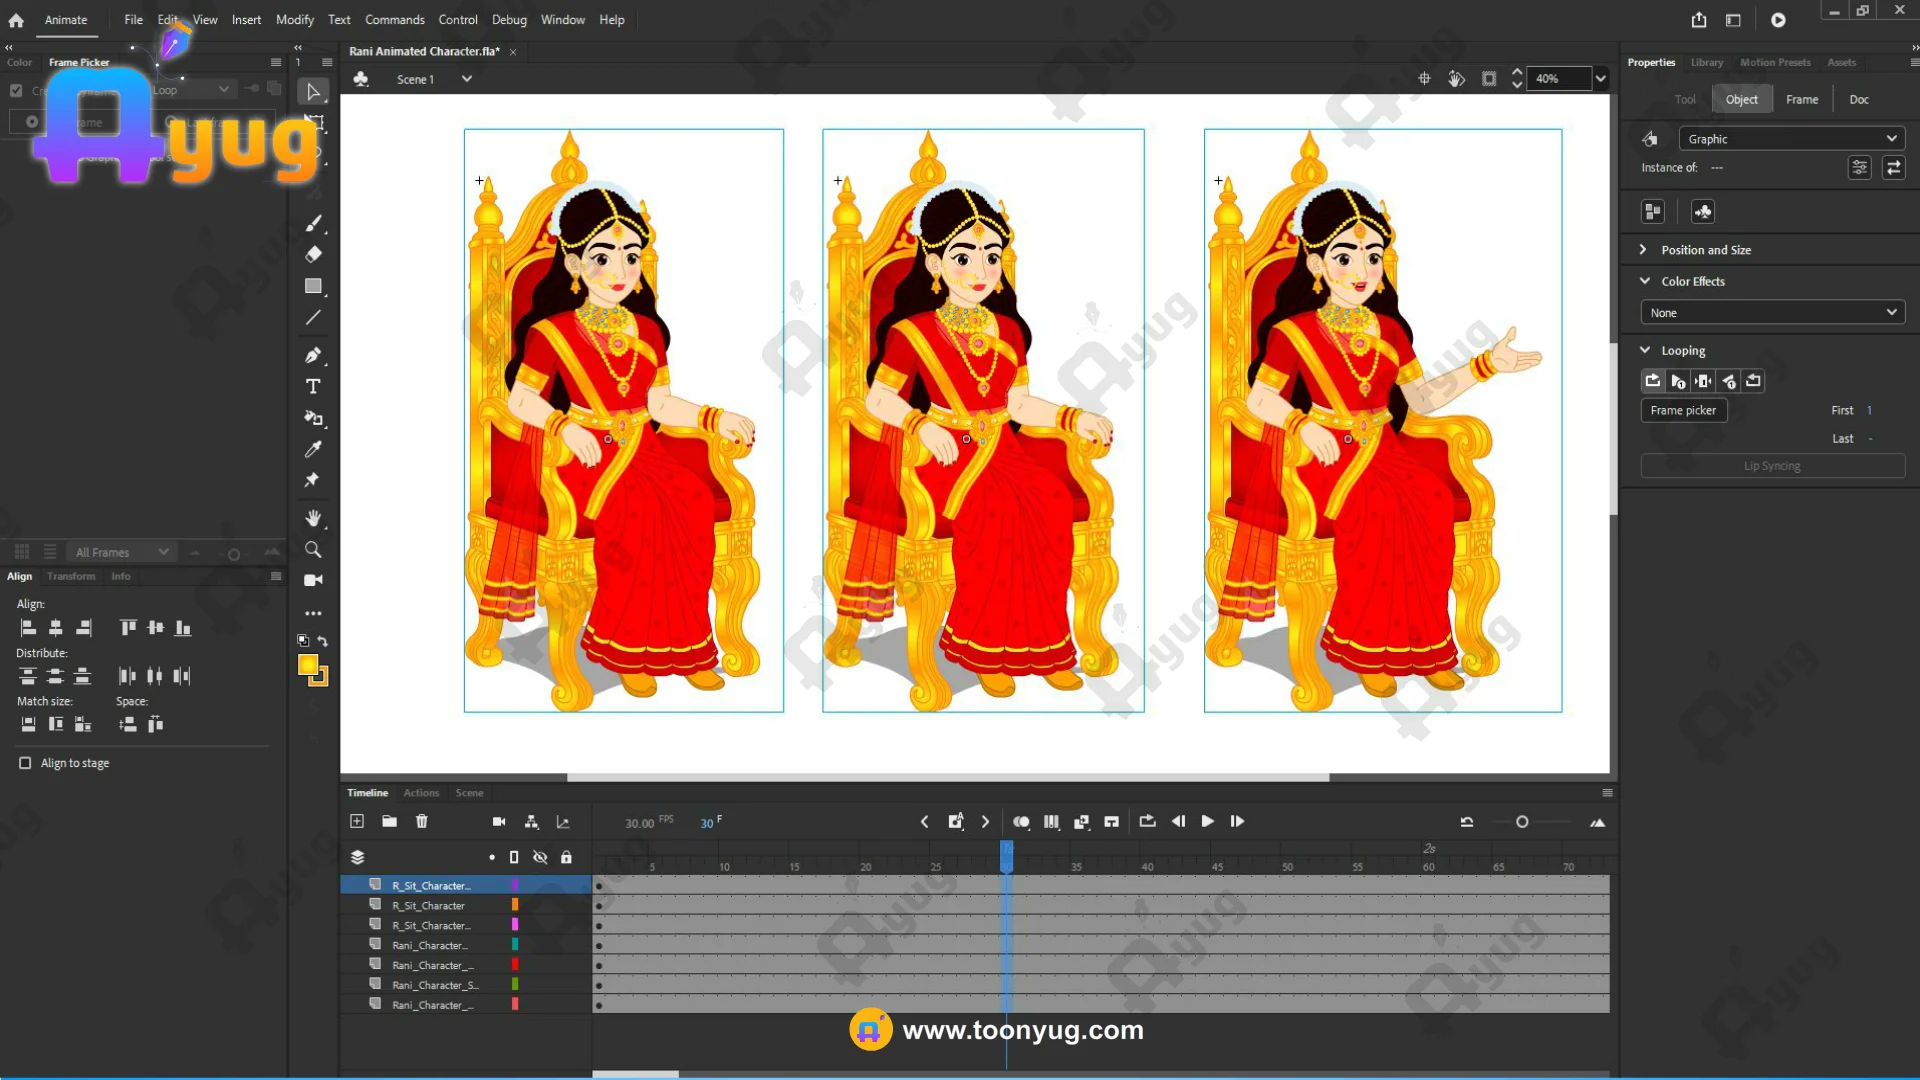Click the new layer folder icon

click(389, 821)
